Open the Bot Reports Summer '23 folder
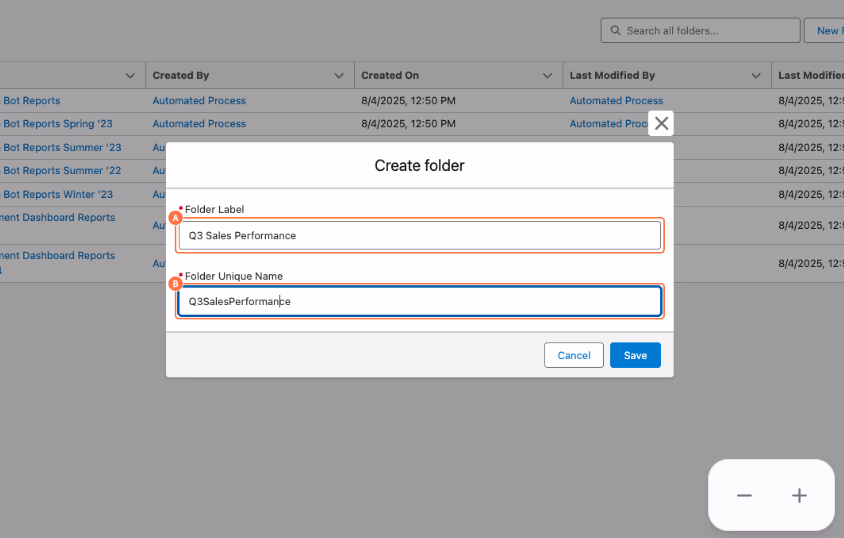 (x=61, y=147)
